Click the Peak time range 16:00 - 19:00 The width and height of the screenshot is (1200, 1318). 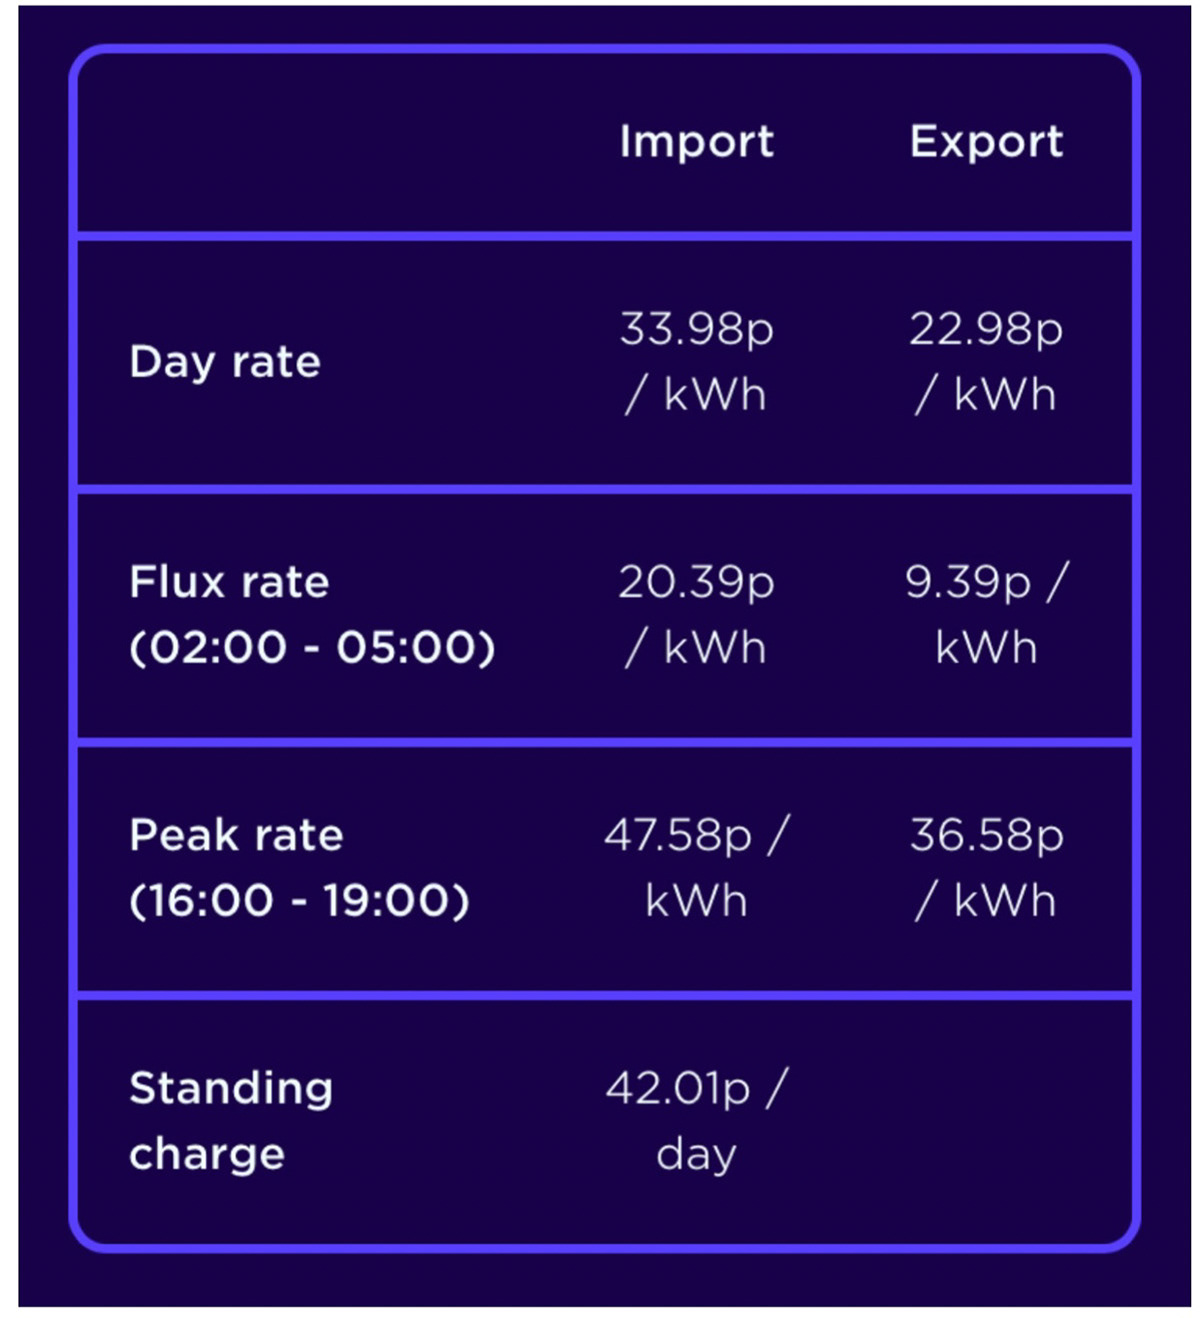tap(299, 901)
